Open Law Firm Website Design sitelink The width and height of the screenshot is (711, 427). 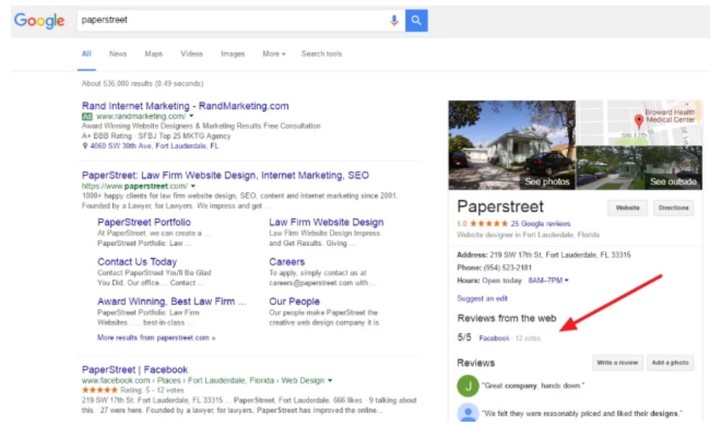pyautogui.click(x=326, y=222)
